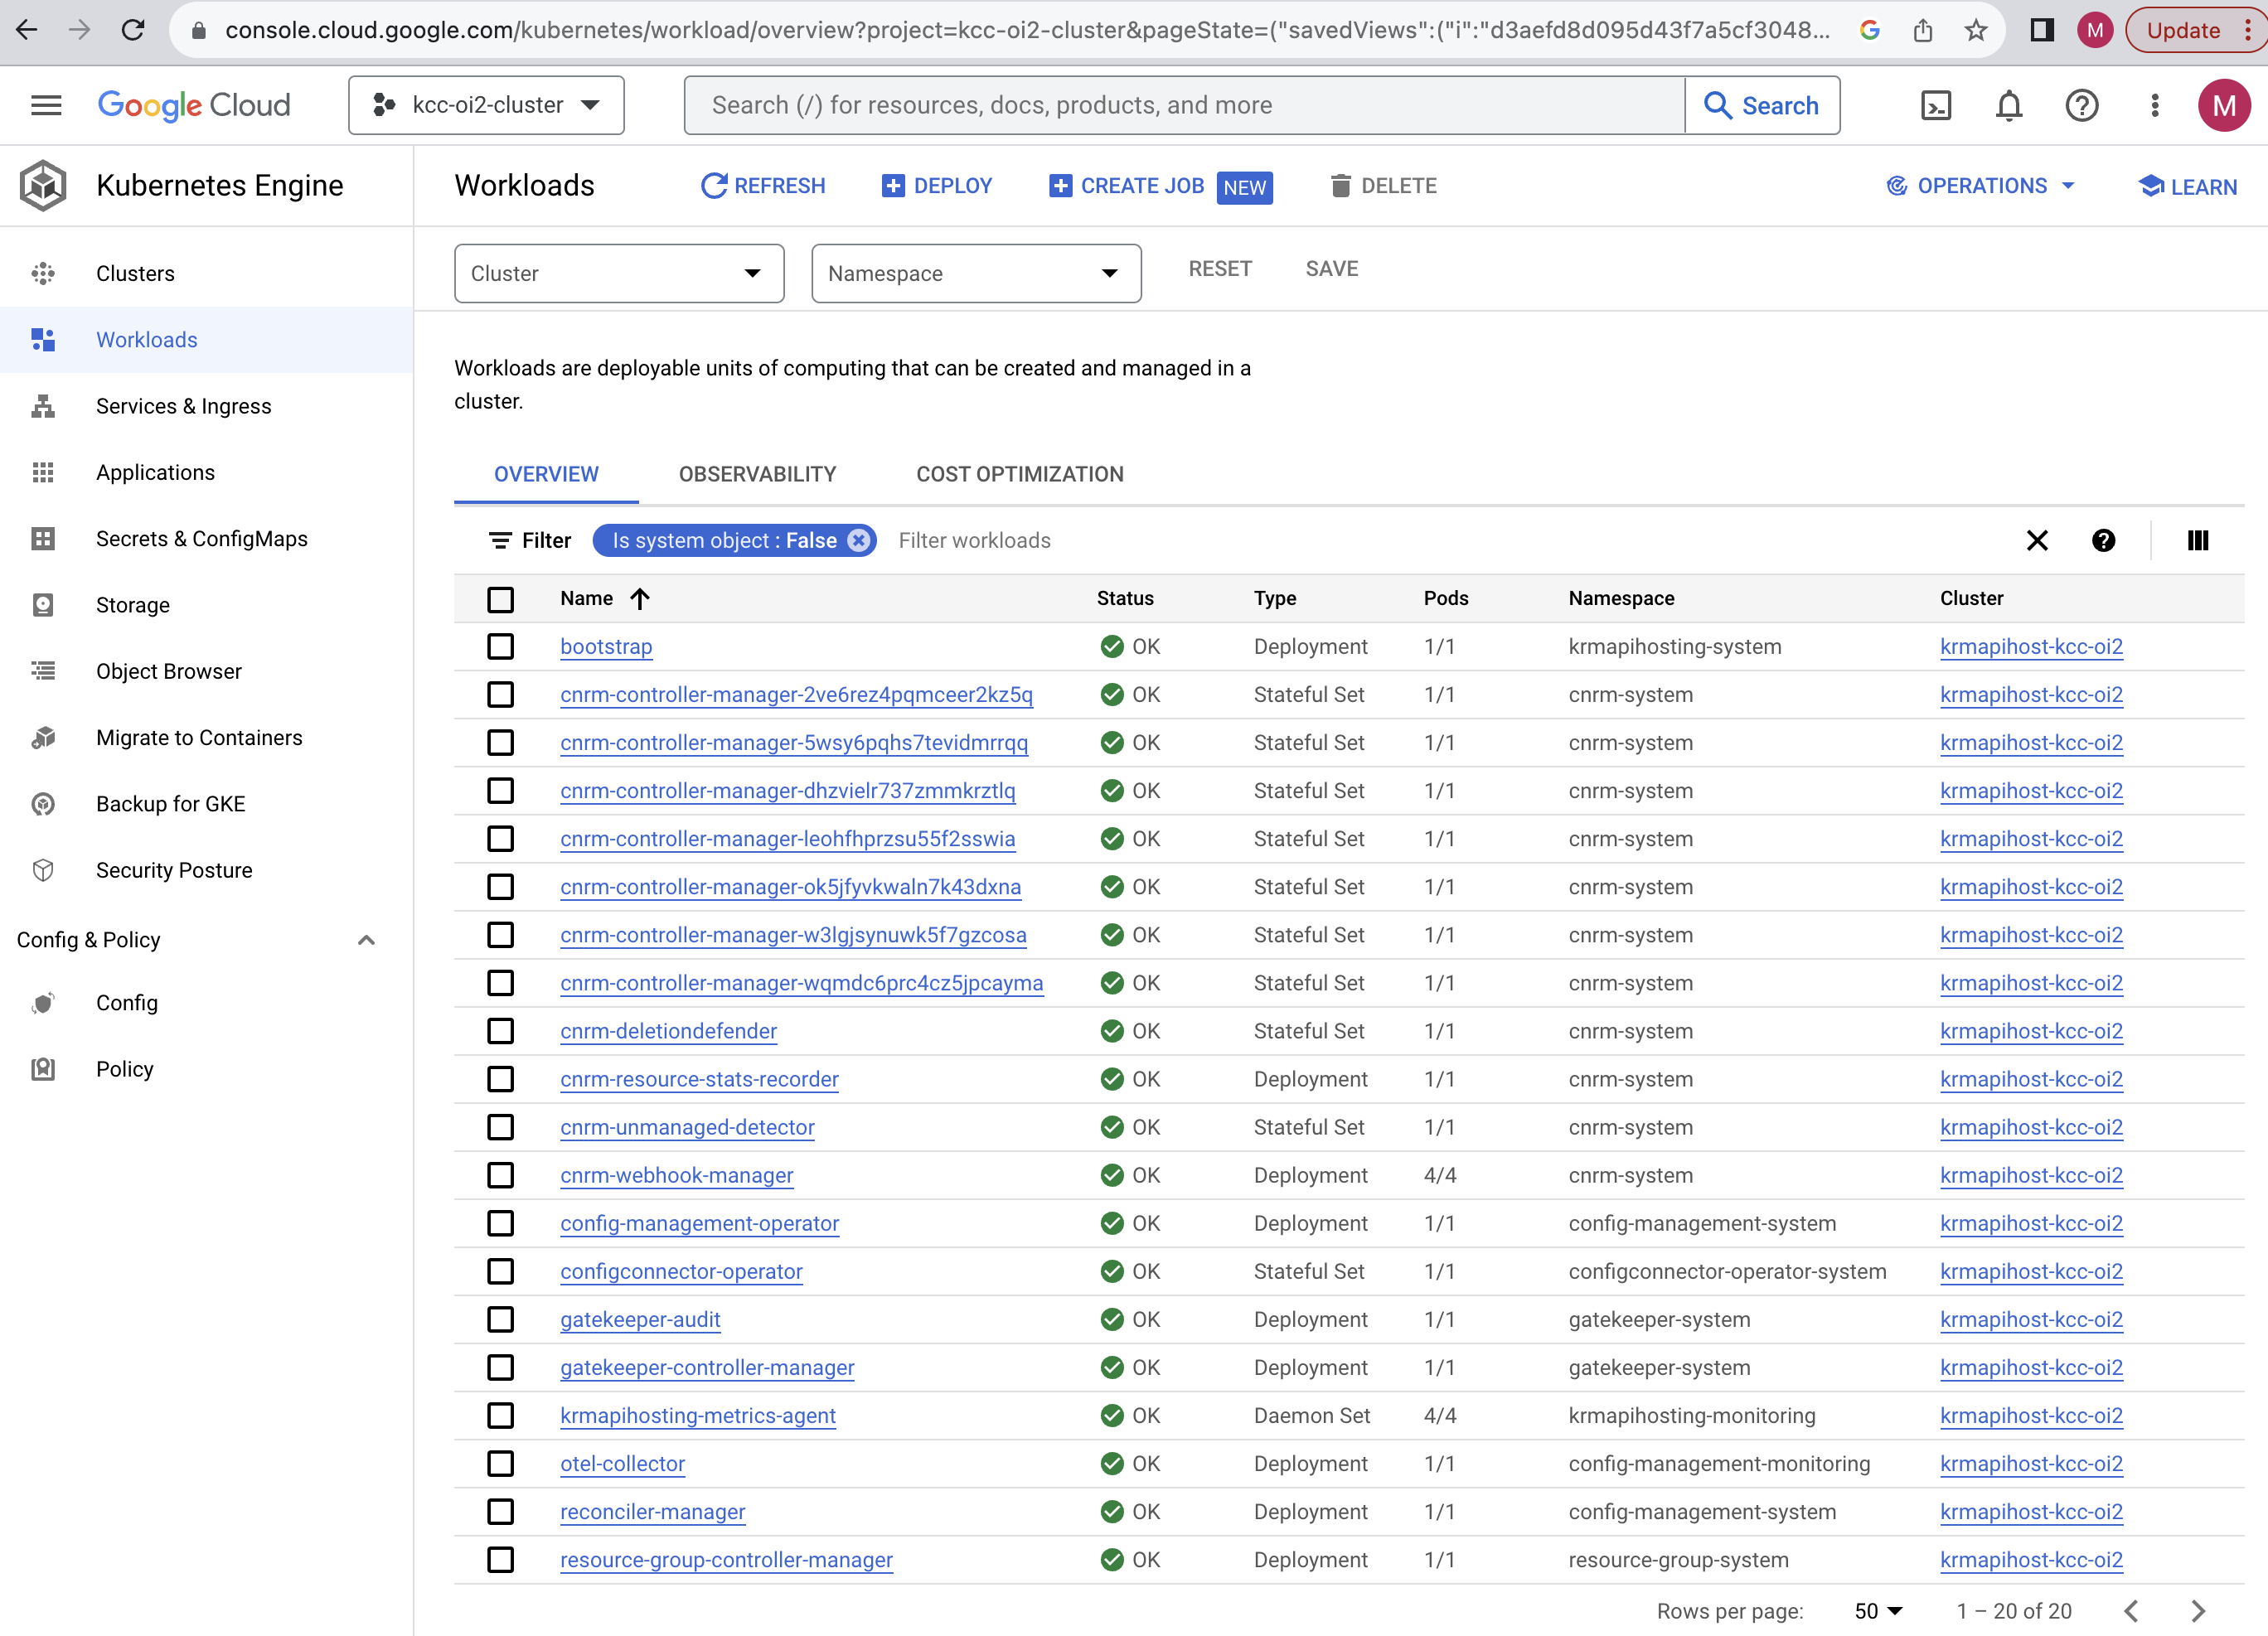This screenshot has width=2268, height=1636.
Task: Open the notifications bell
Action: pos(2008,105)
